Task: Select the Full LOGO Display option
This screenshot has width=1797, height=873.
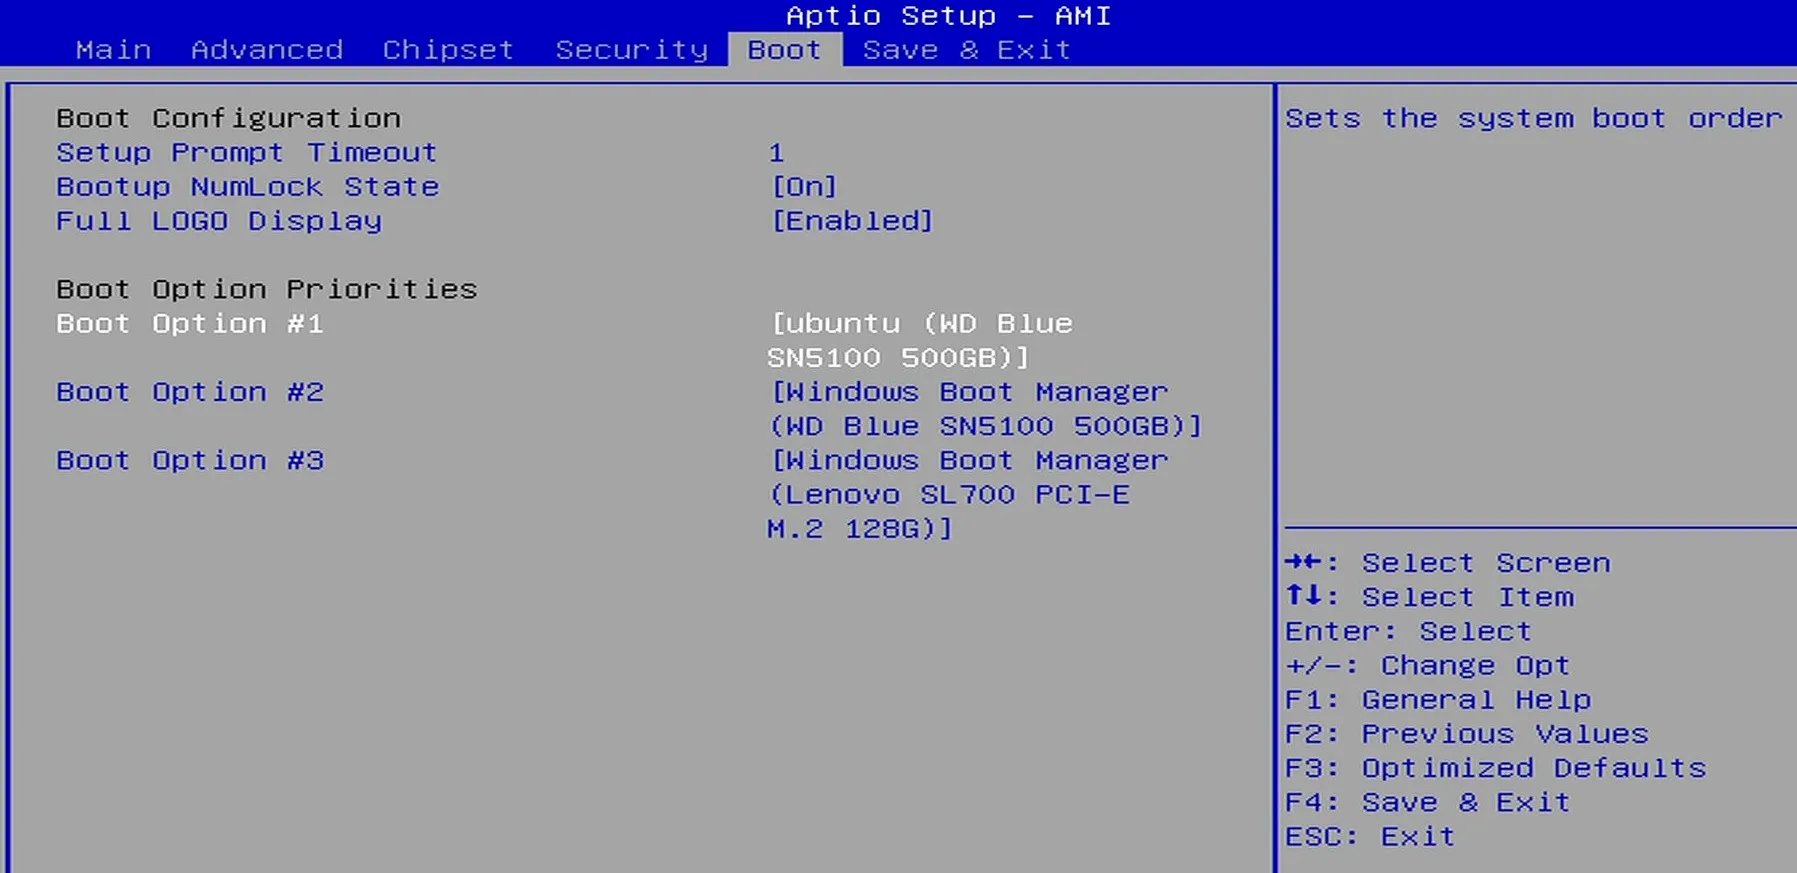Action: click(x=219, y=221)
